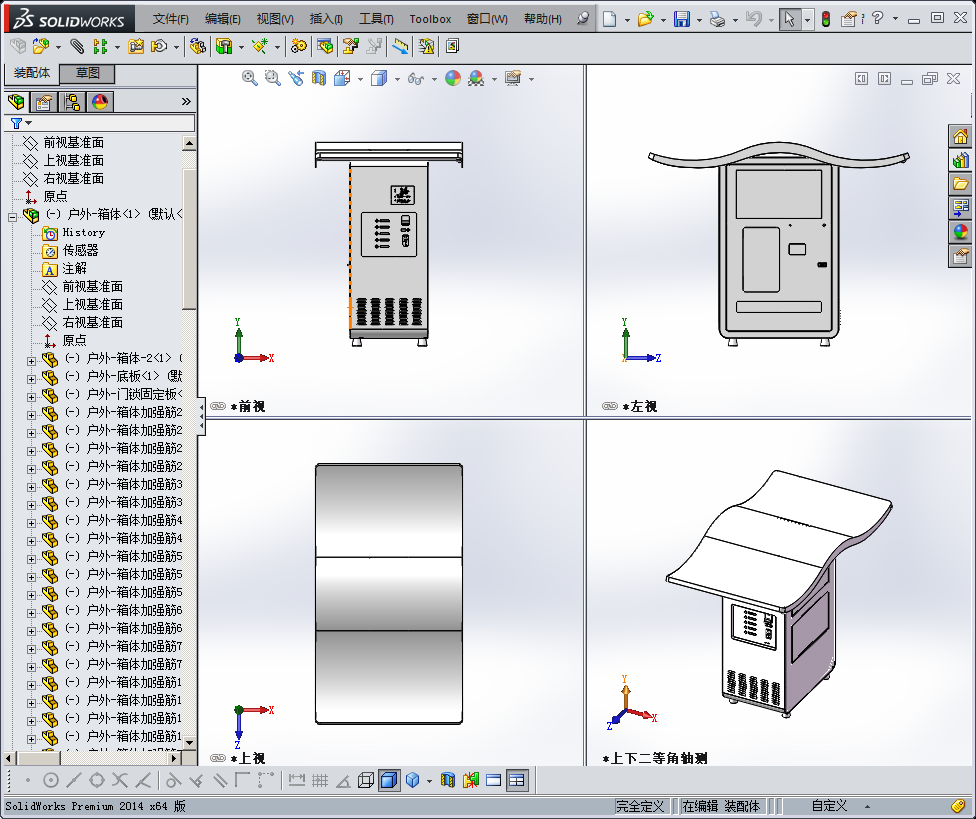Open the 文件(F) menu
This screenshot has width=976, height=819.
[171, 19]
